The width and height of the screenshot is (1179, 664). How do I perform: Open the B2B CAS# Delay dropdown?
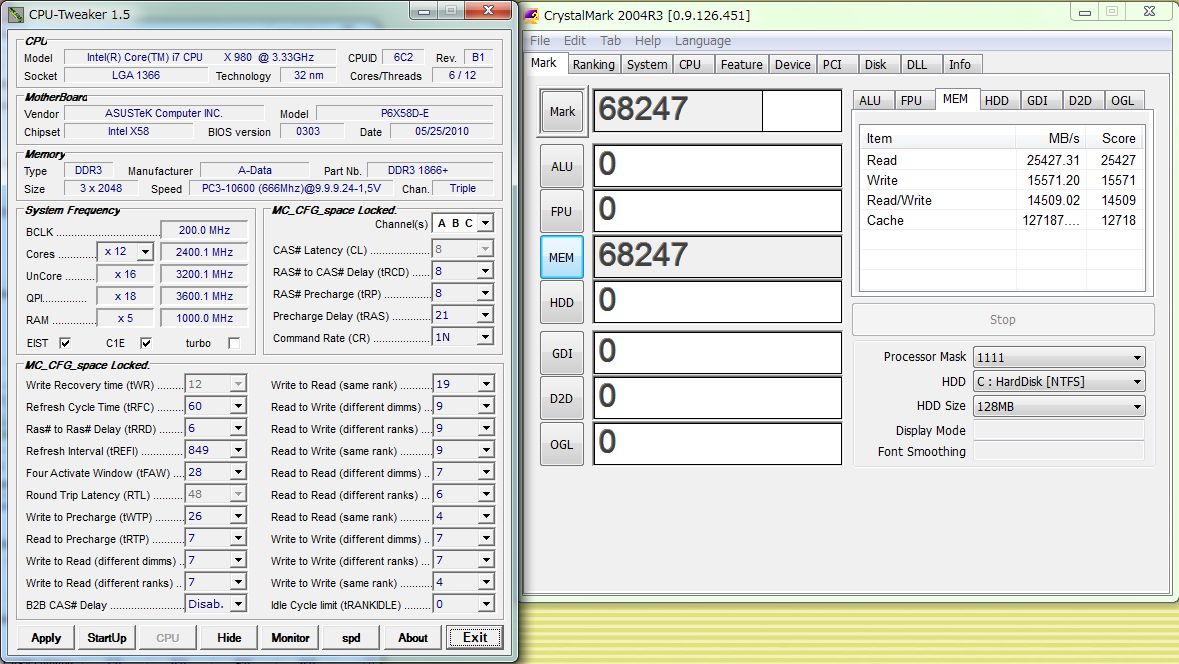238,604
